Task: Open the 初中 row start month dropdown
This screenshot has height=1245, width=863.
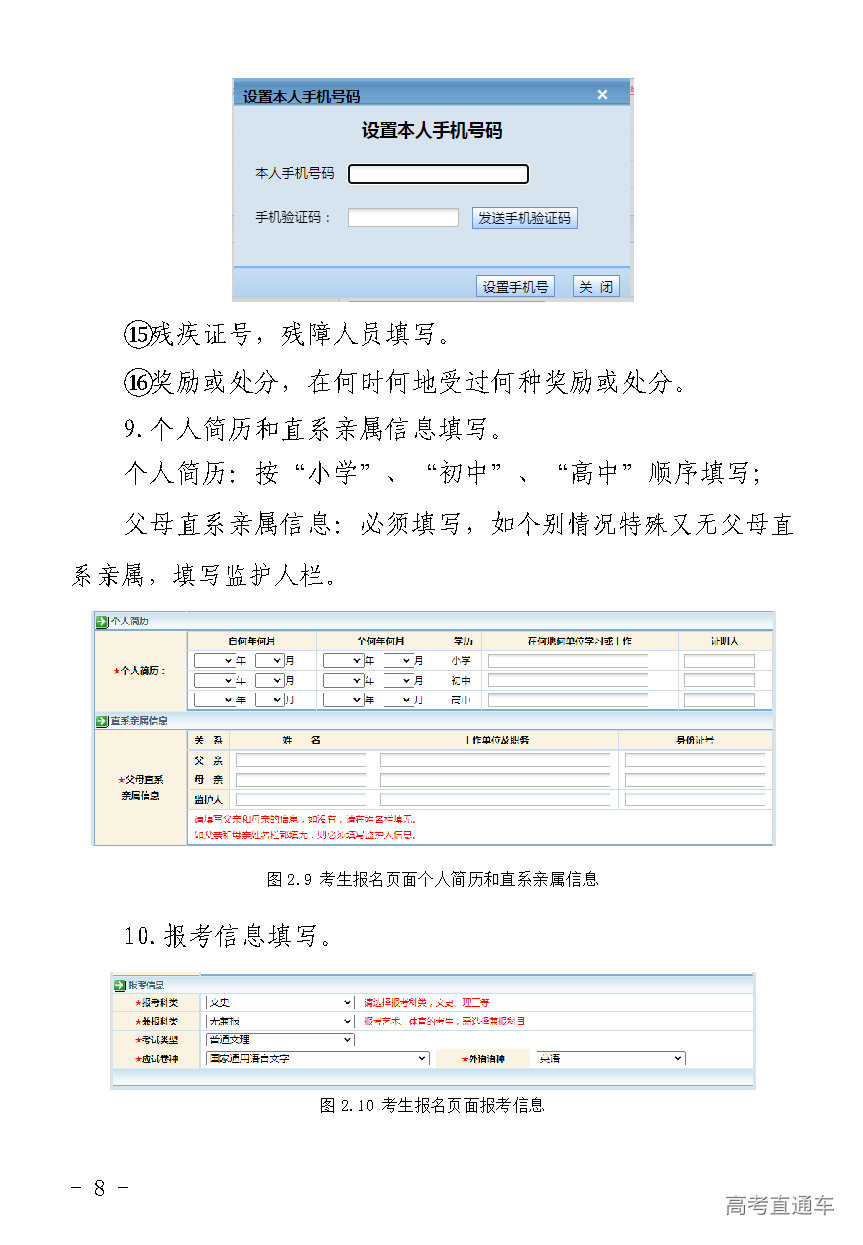Action: [269, 680]
